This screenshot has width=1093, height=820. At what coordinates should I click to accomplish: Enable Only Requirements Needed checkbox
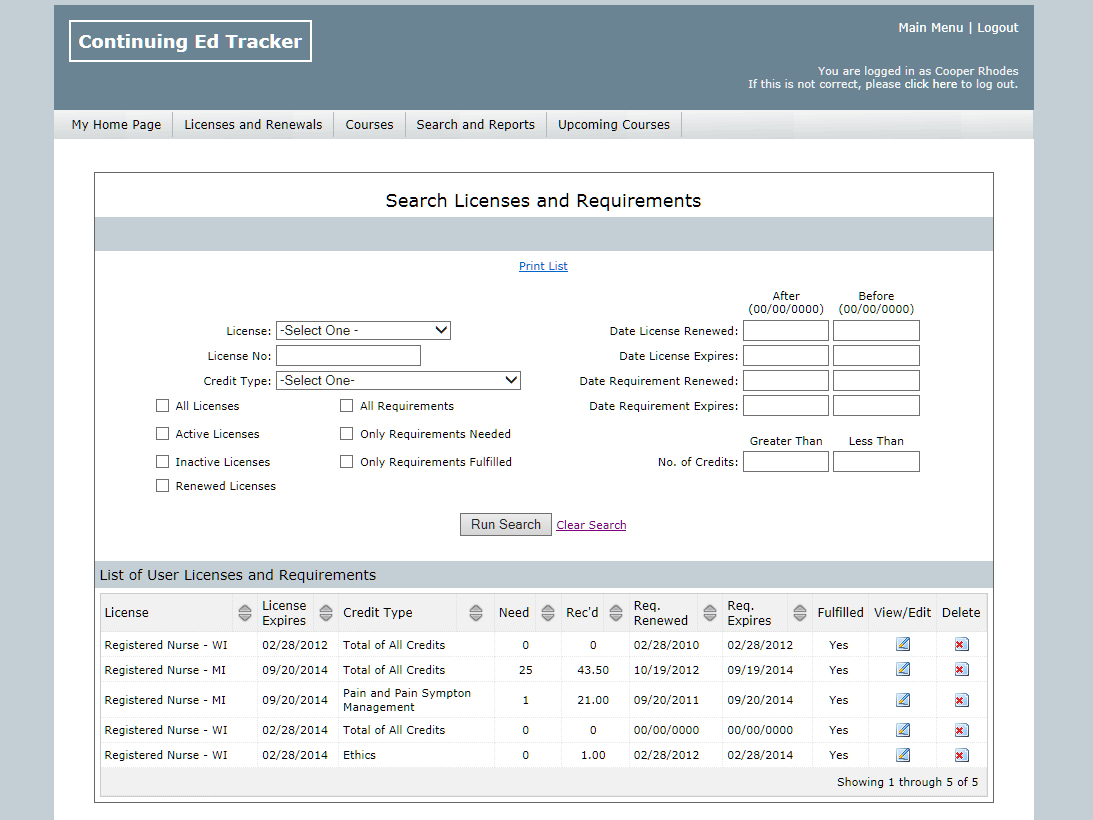point(346,434)
